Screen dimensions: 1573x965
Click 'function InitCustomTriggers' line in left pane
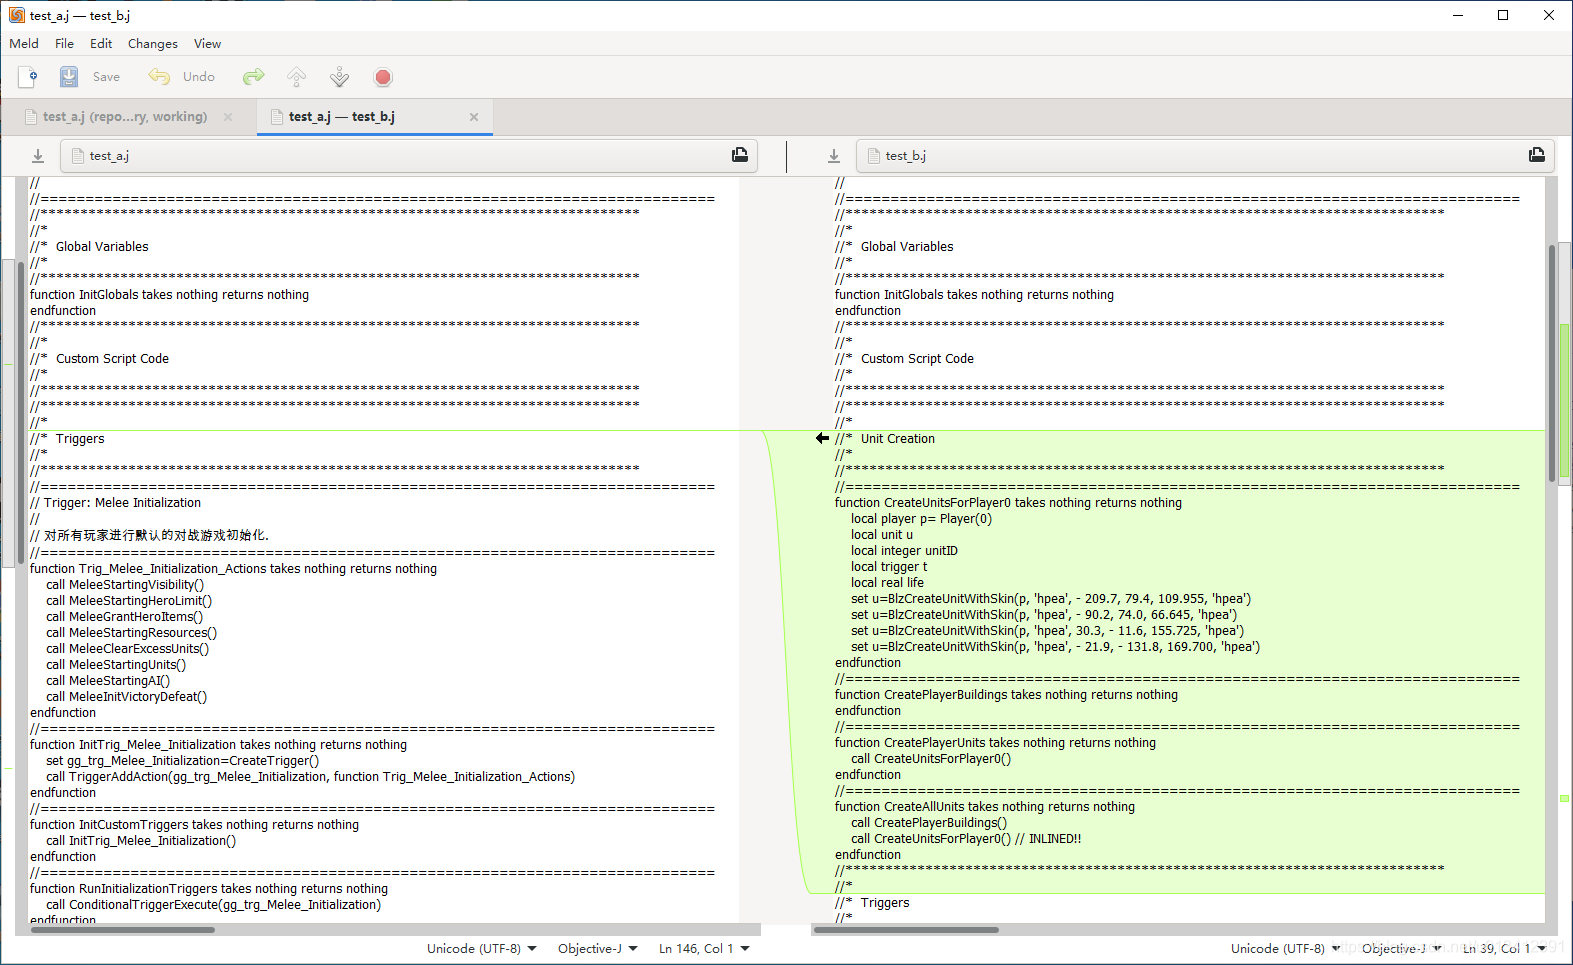[x=194, y=825]
